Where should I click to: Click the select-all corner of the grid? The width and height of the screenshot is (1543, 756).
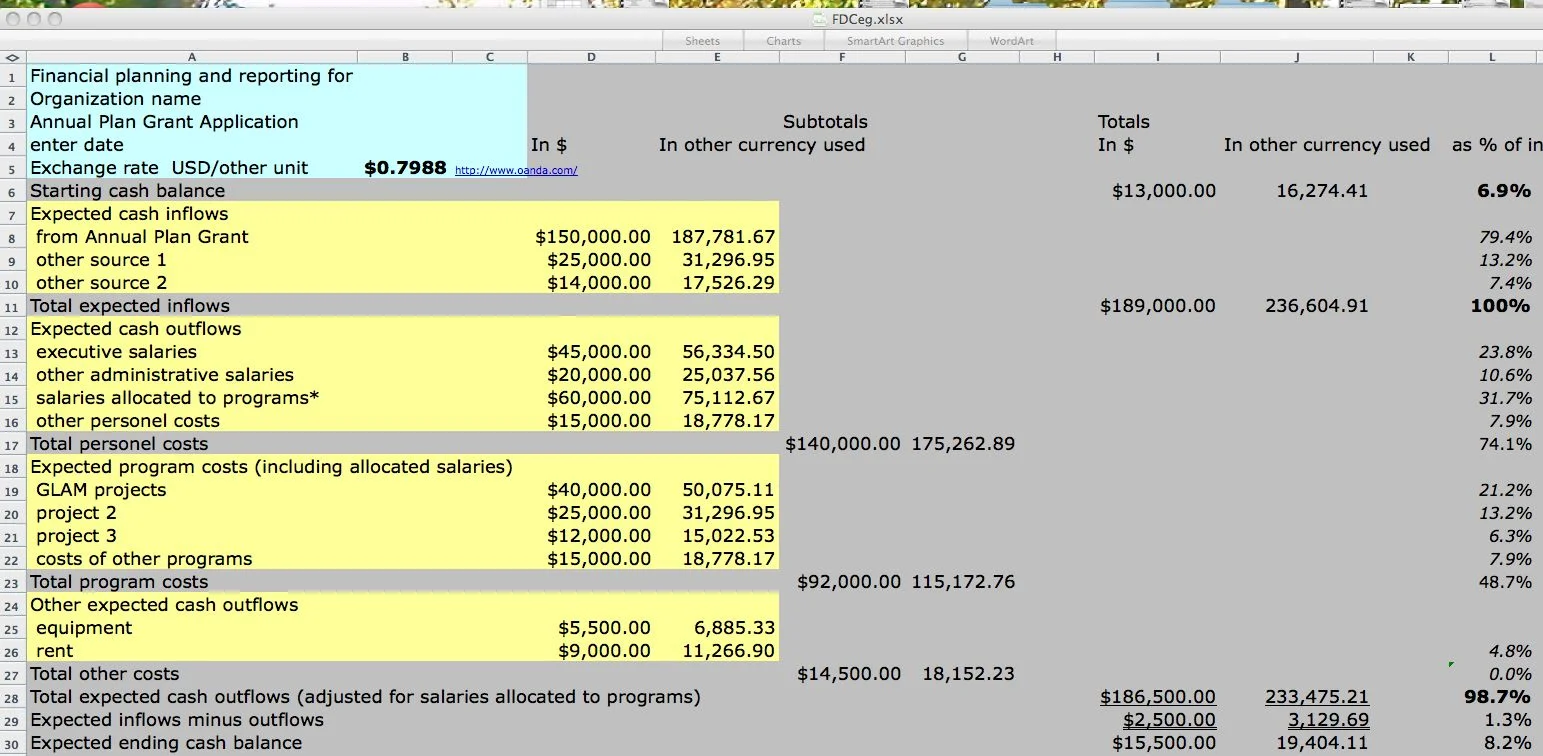point(12,57)
